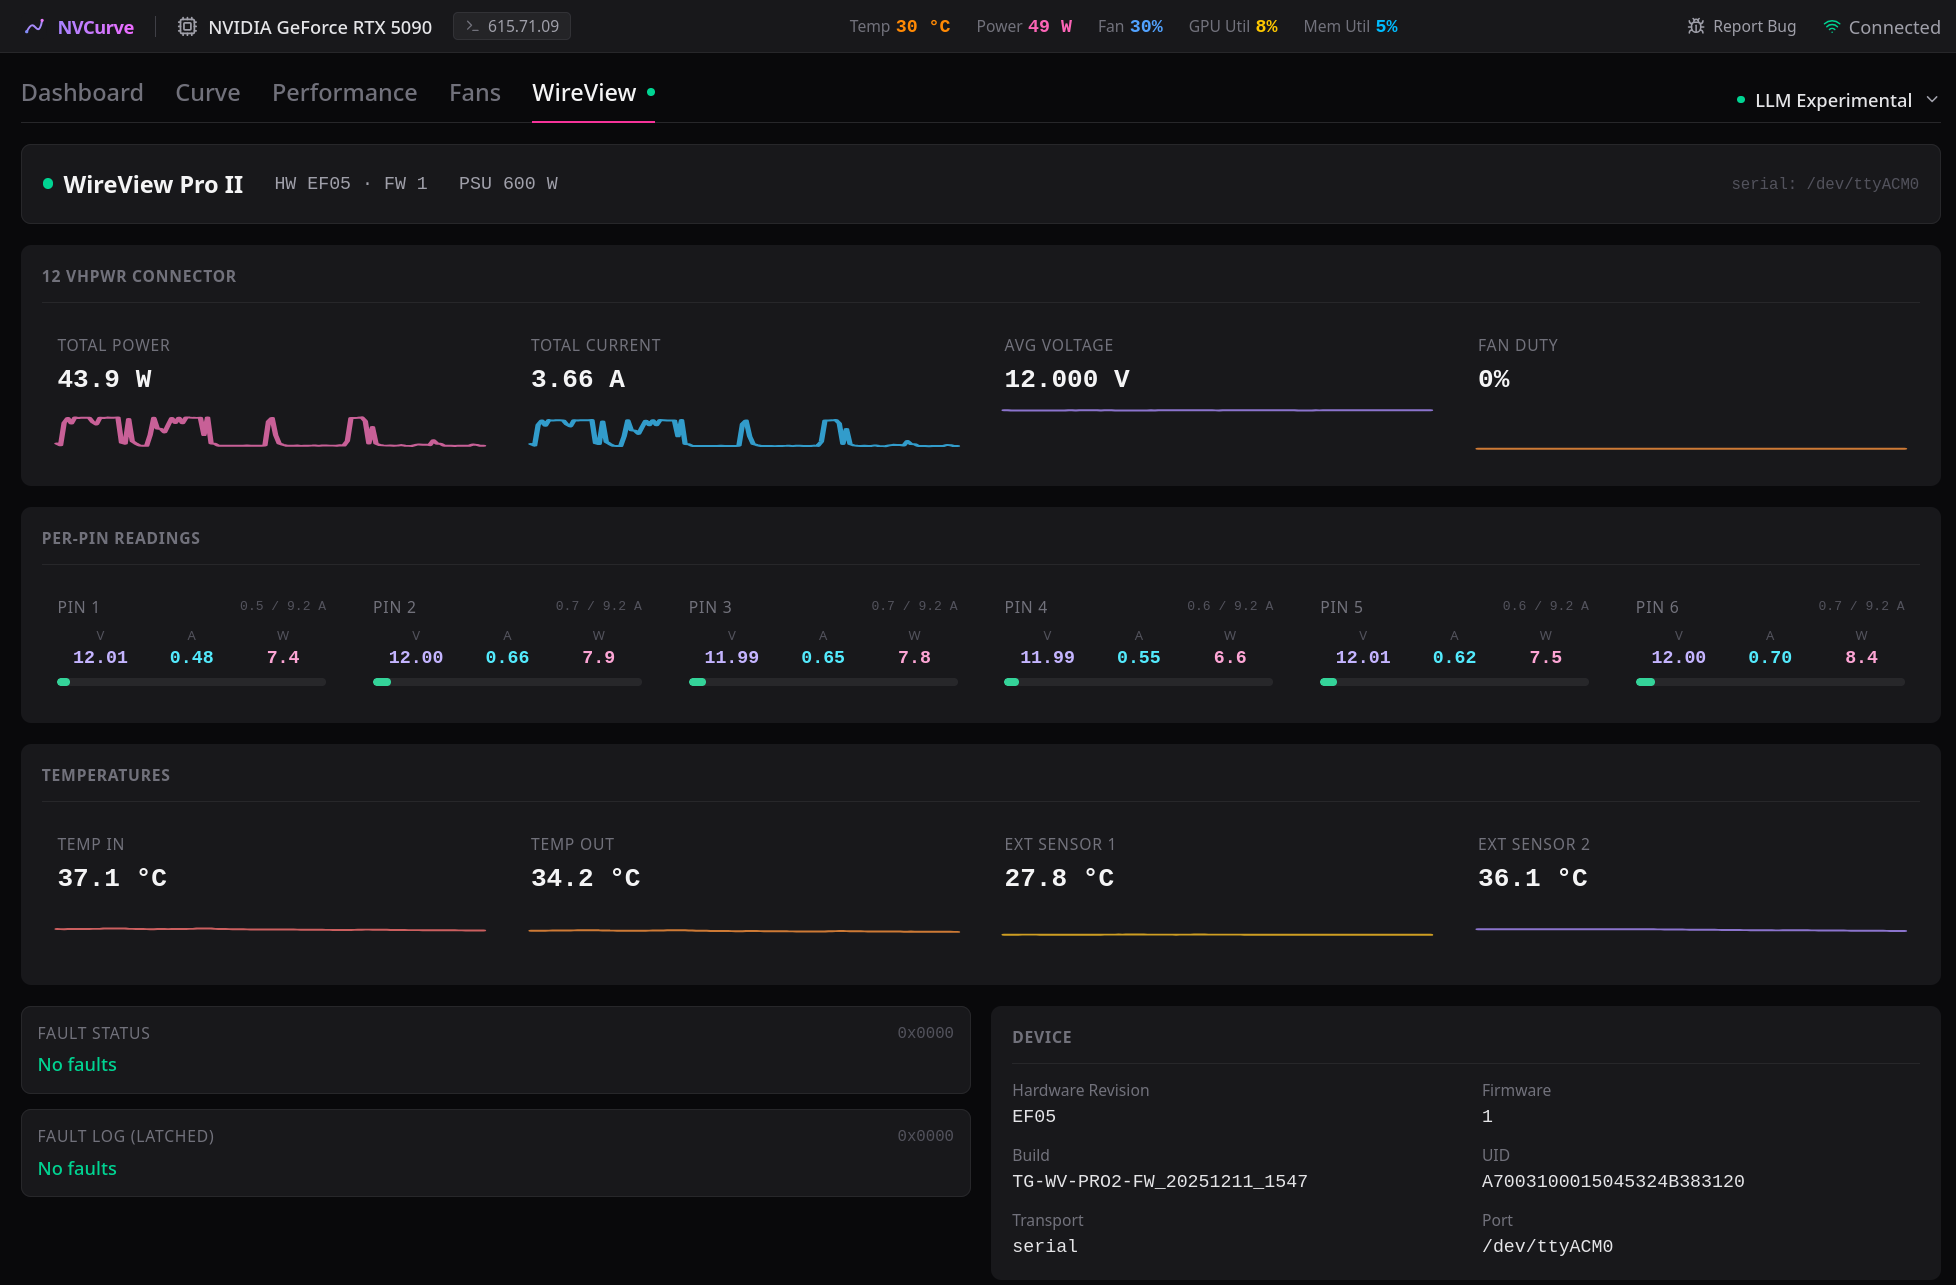This screenshot has height=1285, width=1956.
Task: Click the Temp In 37.1 °C value
Action: coord(112,878)
